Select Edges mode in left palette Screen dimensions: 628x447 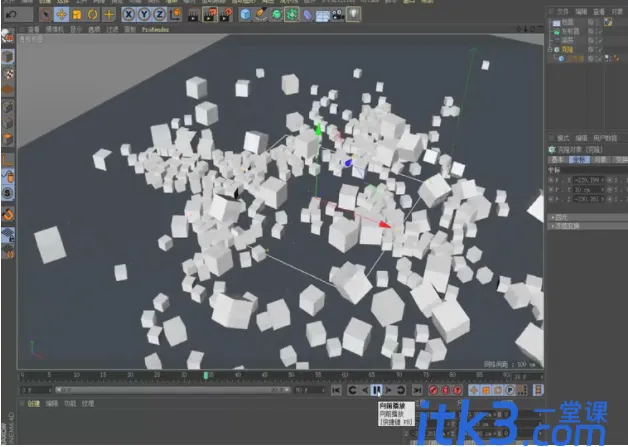point(8,123)
